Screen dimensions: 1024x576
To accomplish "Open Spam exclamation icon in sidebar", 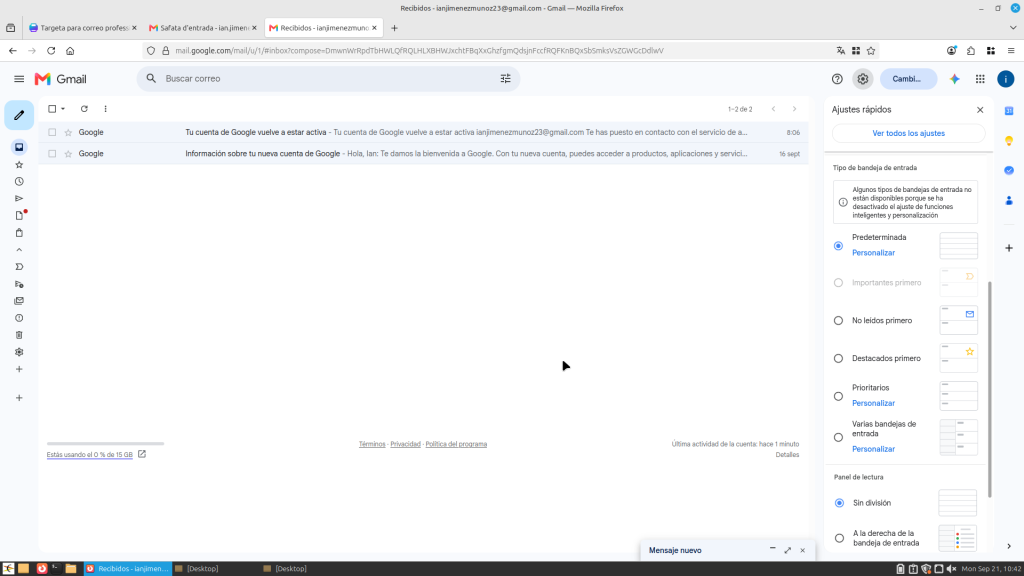I will [19, 318].
